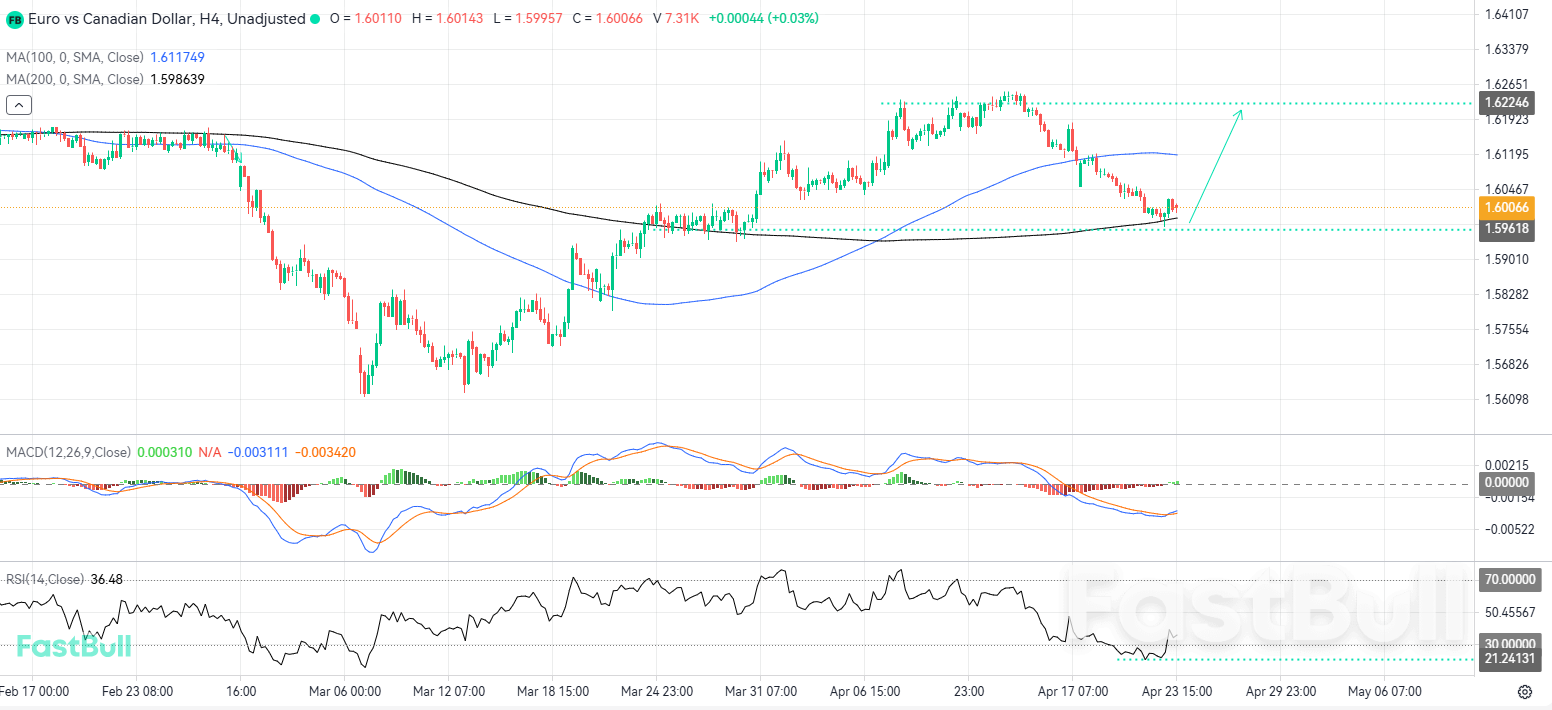Click the current price tag 1.60066

coord(1506,208)
